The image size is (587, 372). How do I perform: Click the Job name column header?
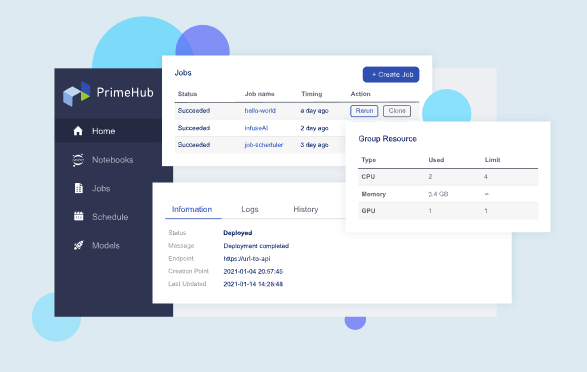(x=259, y=94)
